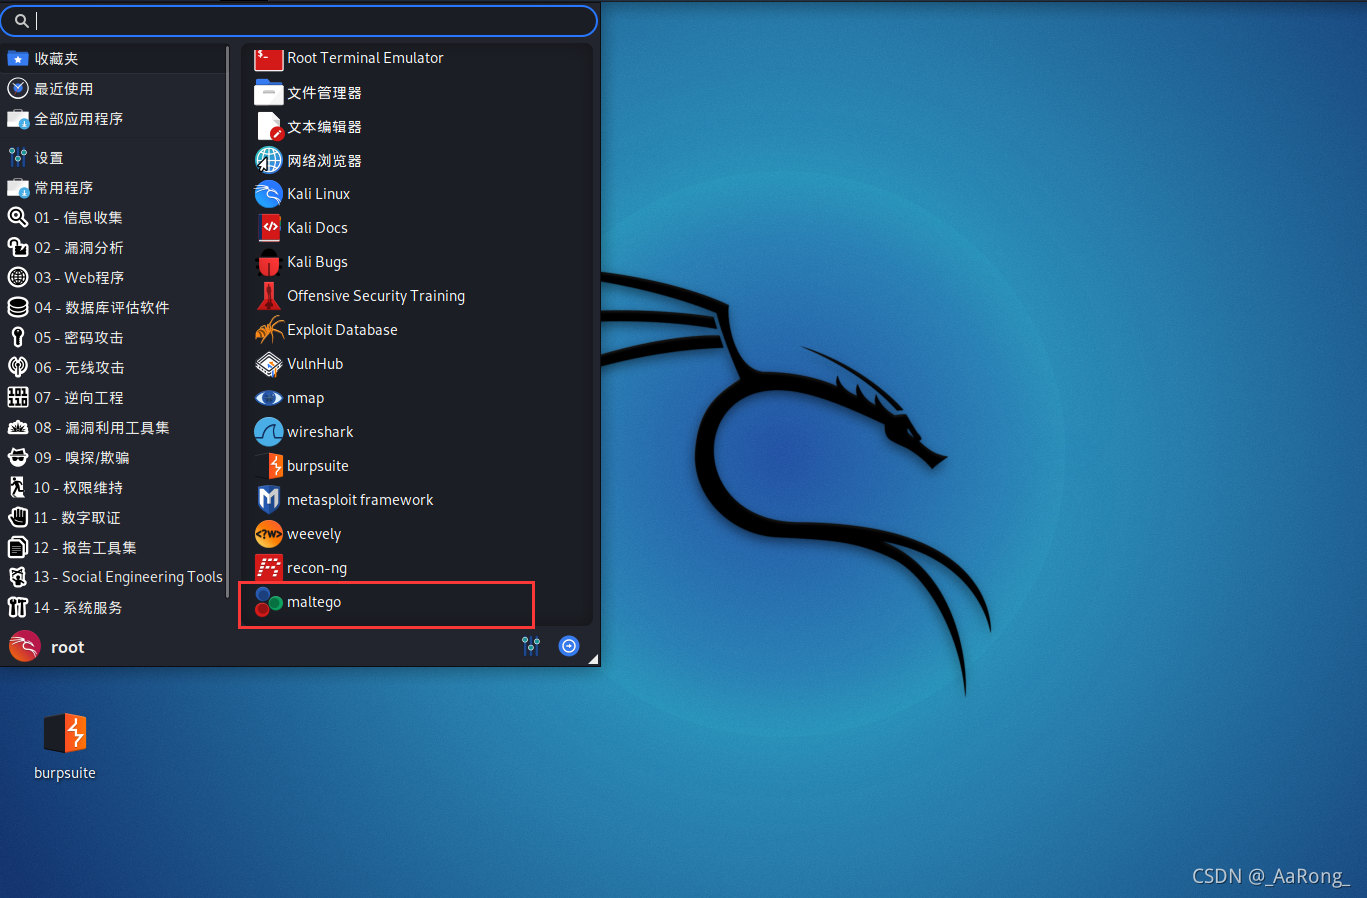Open 11 - 数字取证 category

pos(114,518)
